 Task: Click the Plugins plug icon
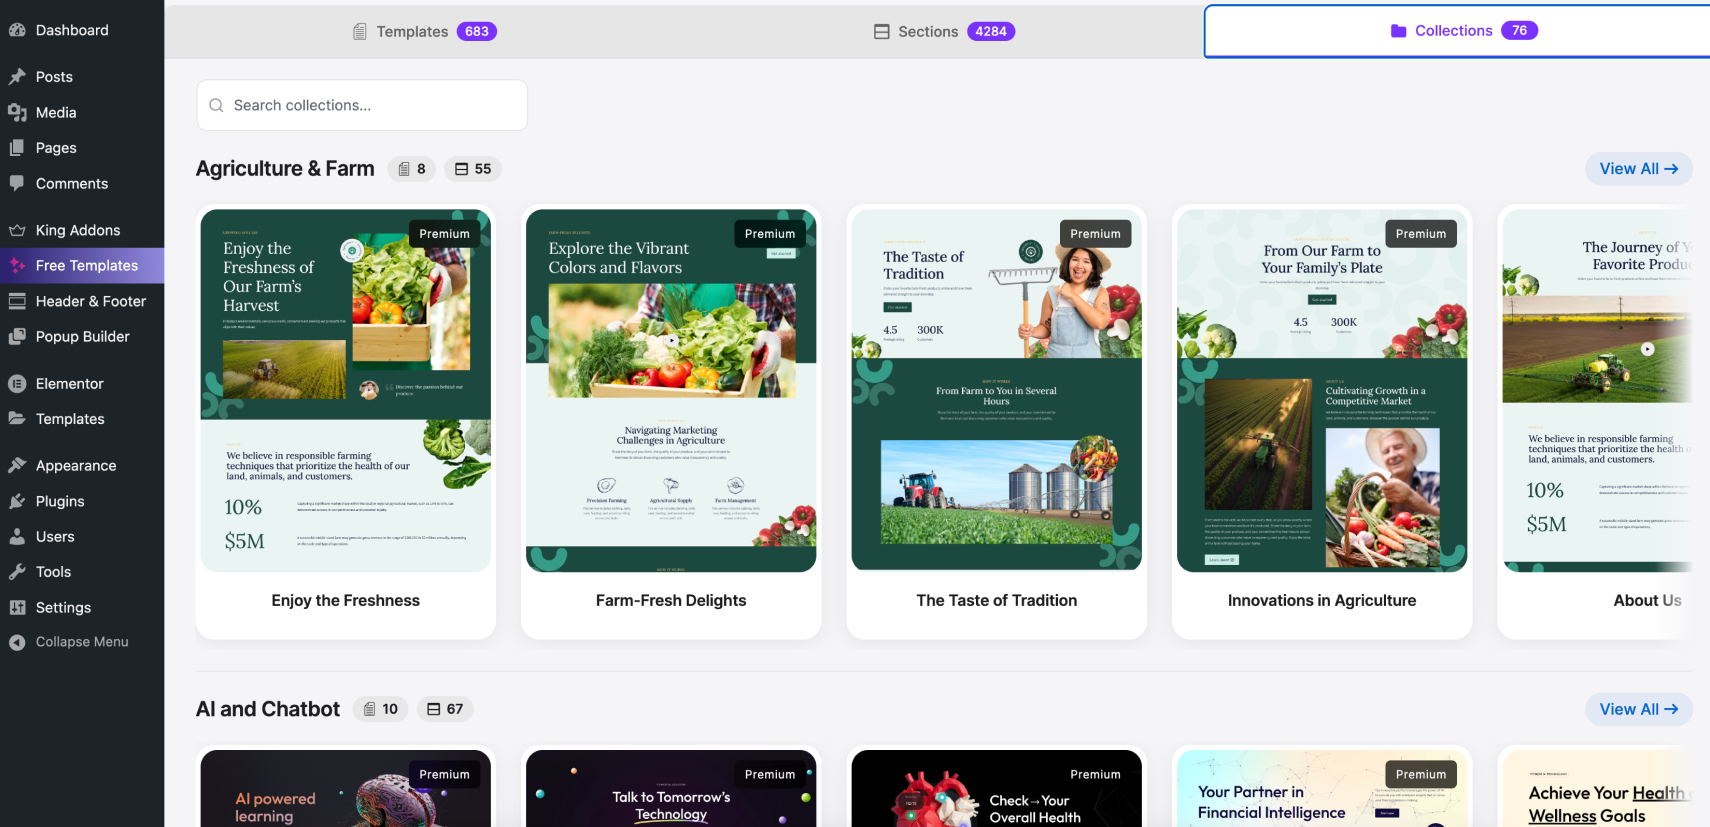click(x=17, y=501)
